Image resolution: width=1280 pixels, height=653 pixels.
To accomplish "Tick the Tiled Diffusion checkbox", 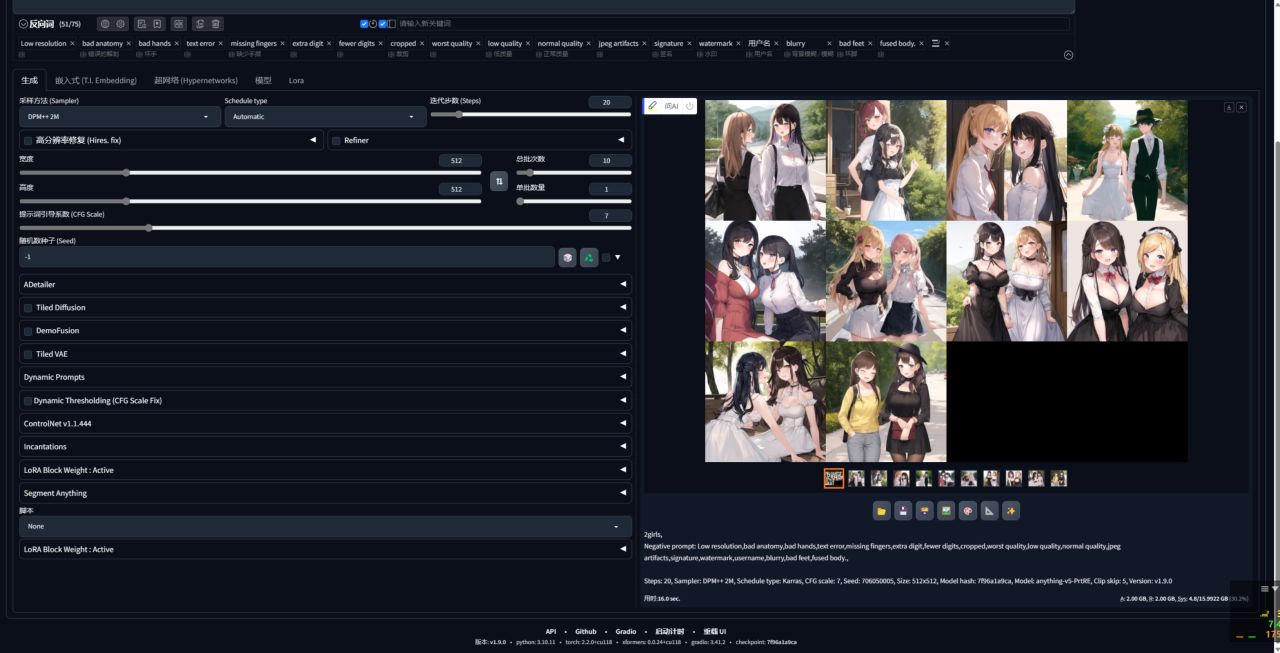I will 28,308.
